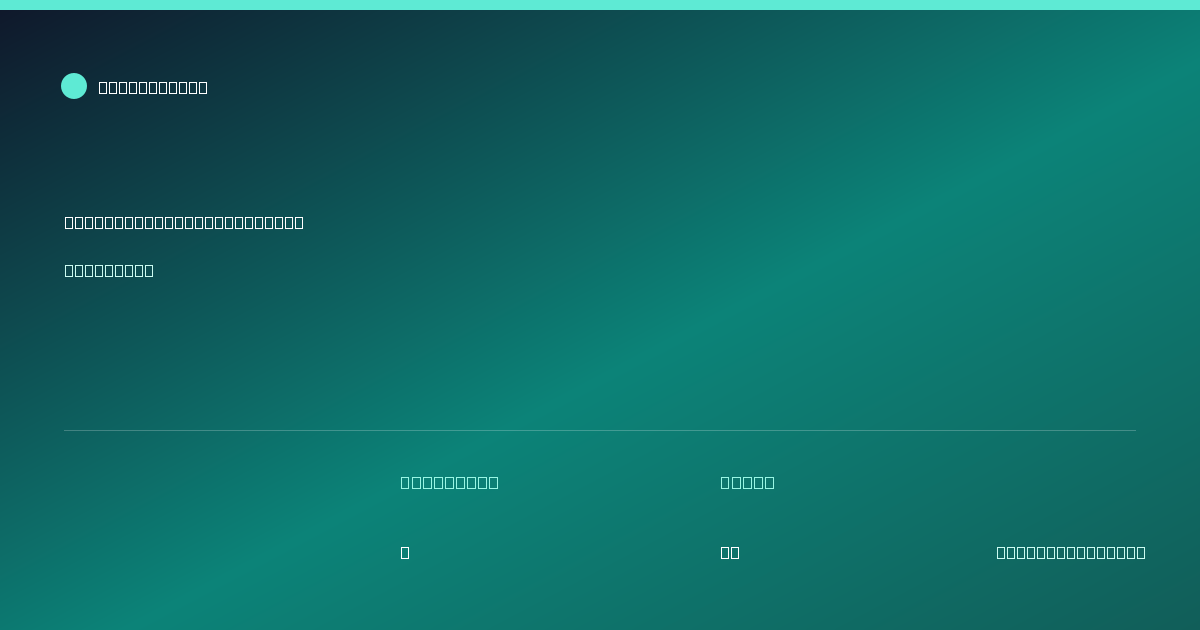Select the brand text beside the teal circle

pyautogui.click(x=153, y=87)
